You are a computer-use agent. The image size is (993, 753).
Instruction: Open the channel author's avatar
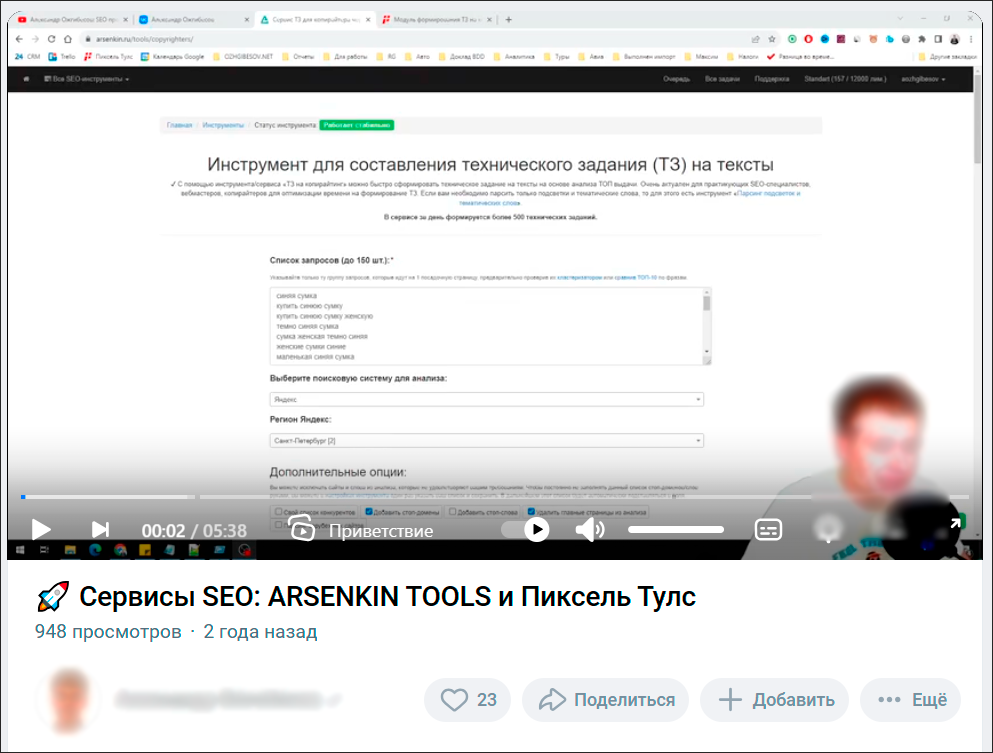tap(68, 700)
